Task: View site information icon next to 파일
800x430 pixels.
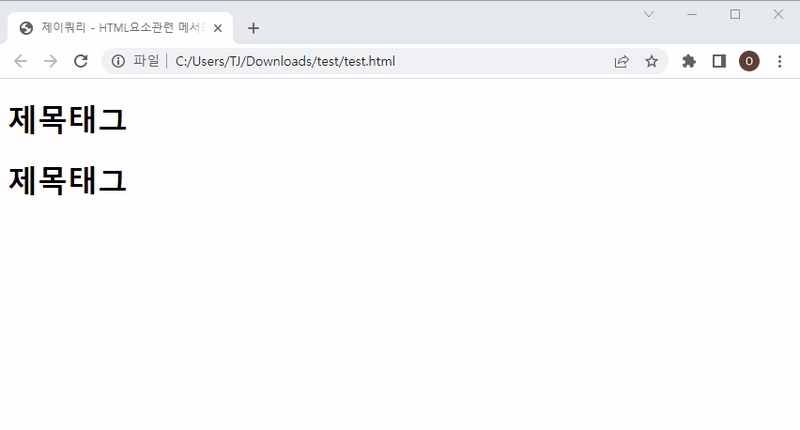Action: click(x=118, y=61)
